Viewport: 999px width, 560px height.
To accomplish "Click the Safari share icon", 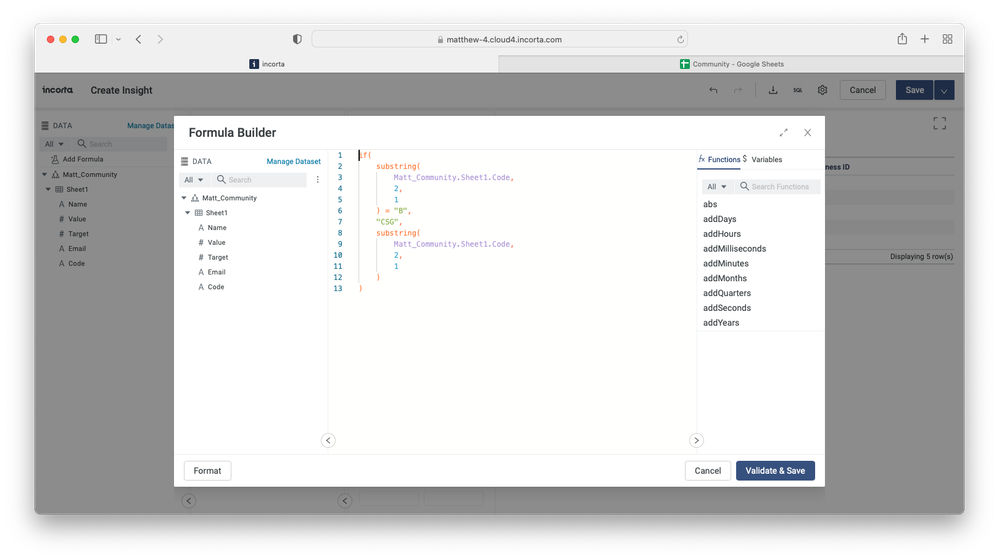I will [x=902, y=39].
